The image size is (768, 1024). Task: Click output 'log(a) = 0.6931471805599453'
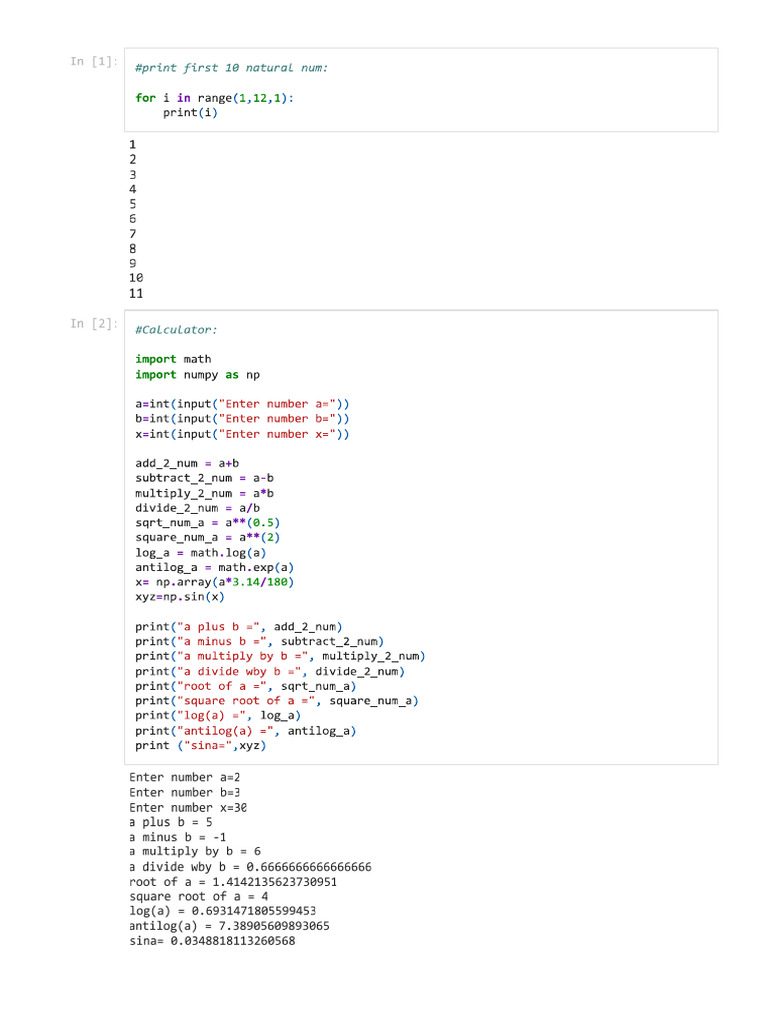223,911
